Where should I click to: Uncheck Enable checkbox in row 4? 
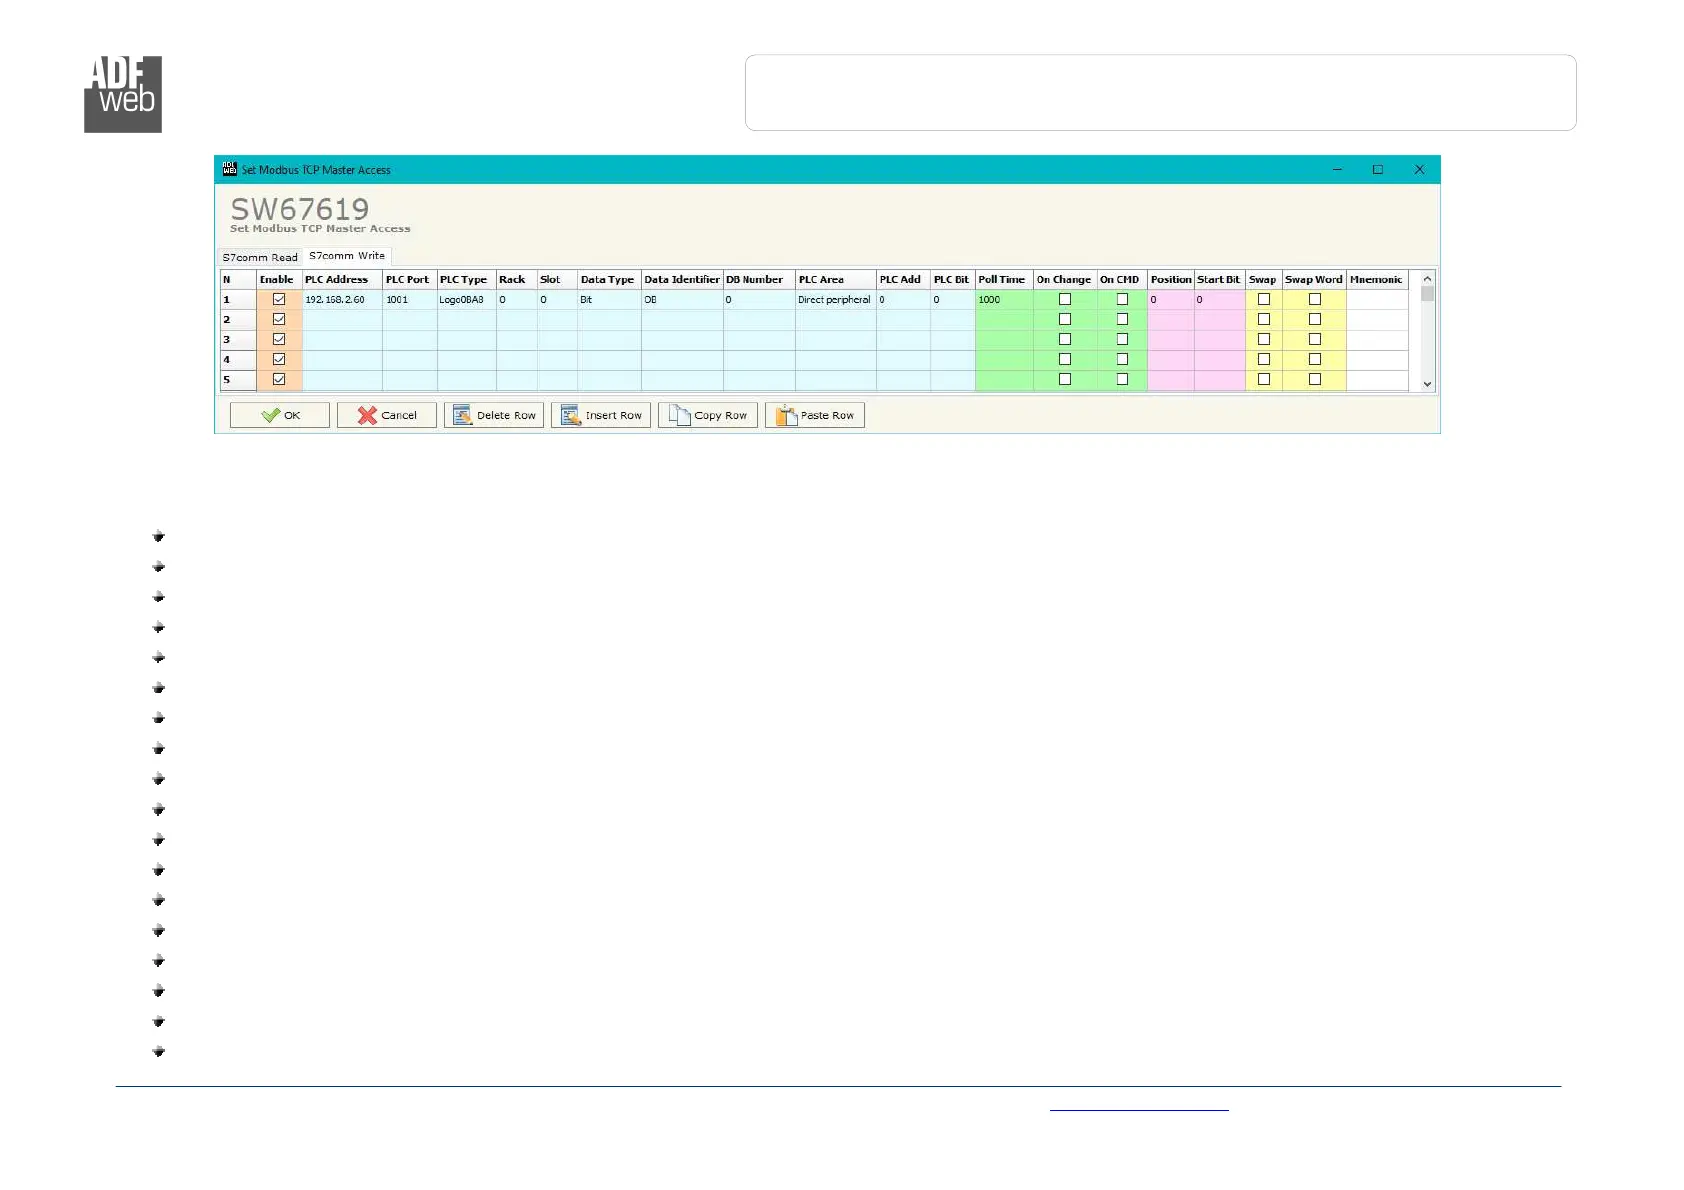279,359
